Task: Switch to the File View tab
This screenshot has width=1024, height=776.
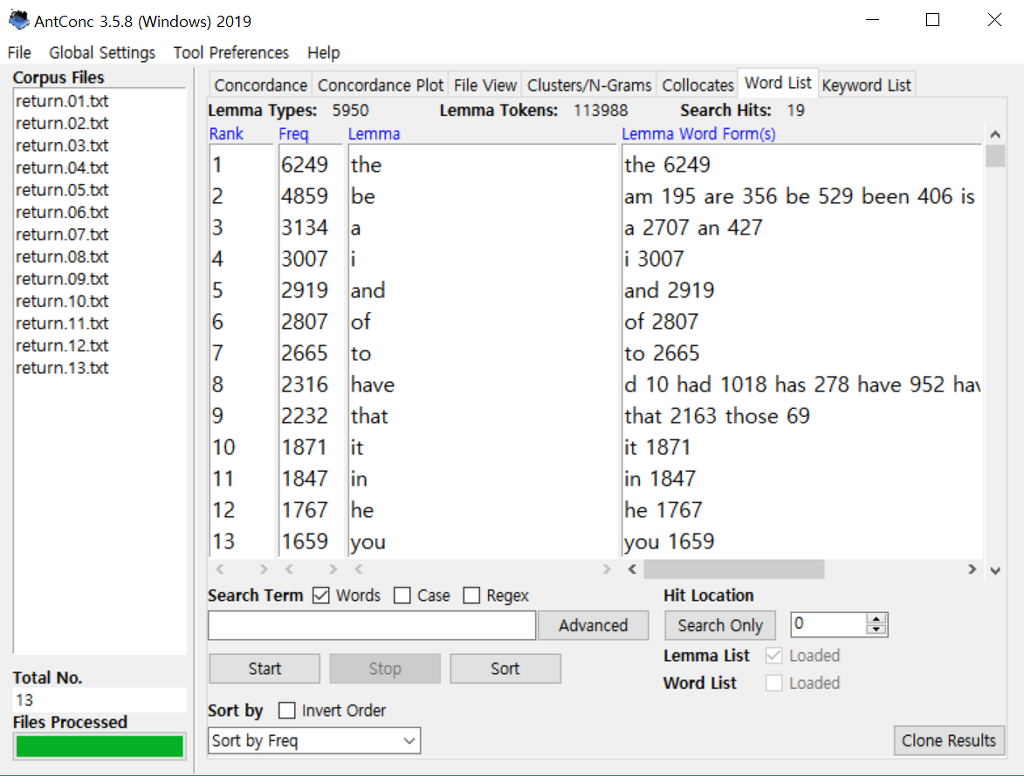Action: [x=485, y=85]
